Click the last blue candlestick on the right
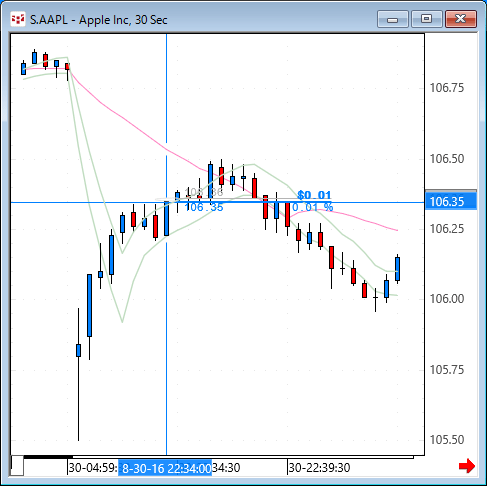This screenshot has width=487, height=486. pos(397,269)
